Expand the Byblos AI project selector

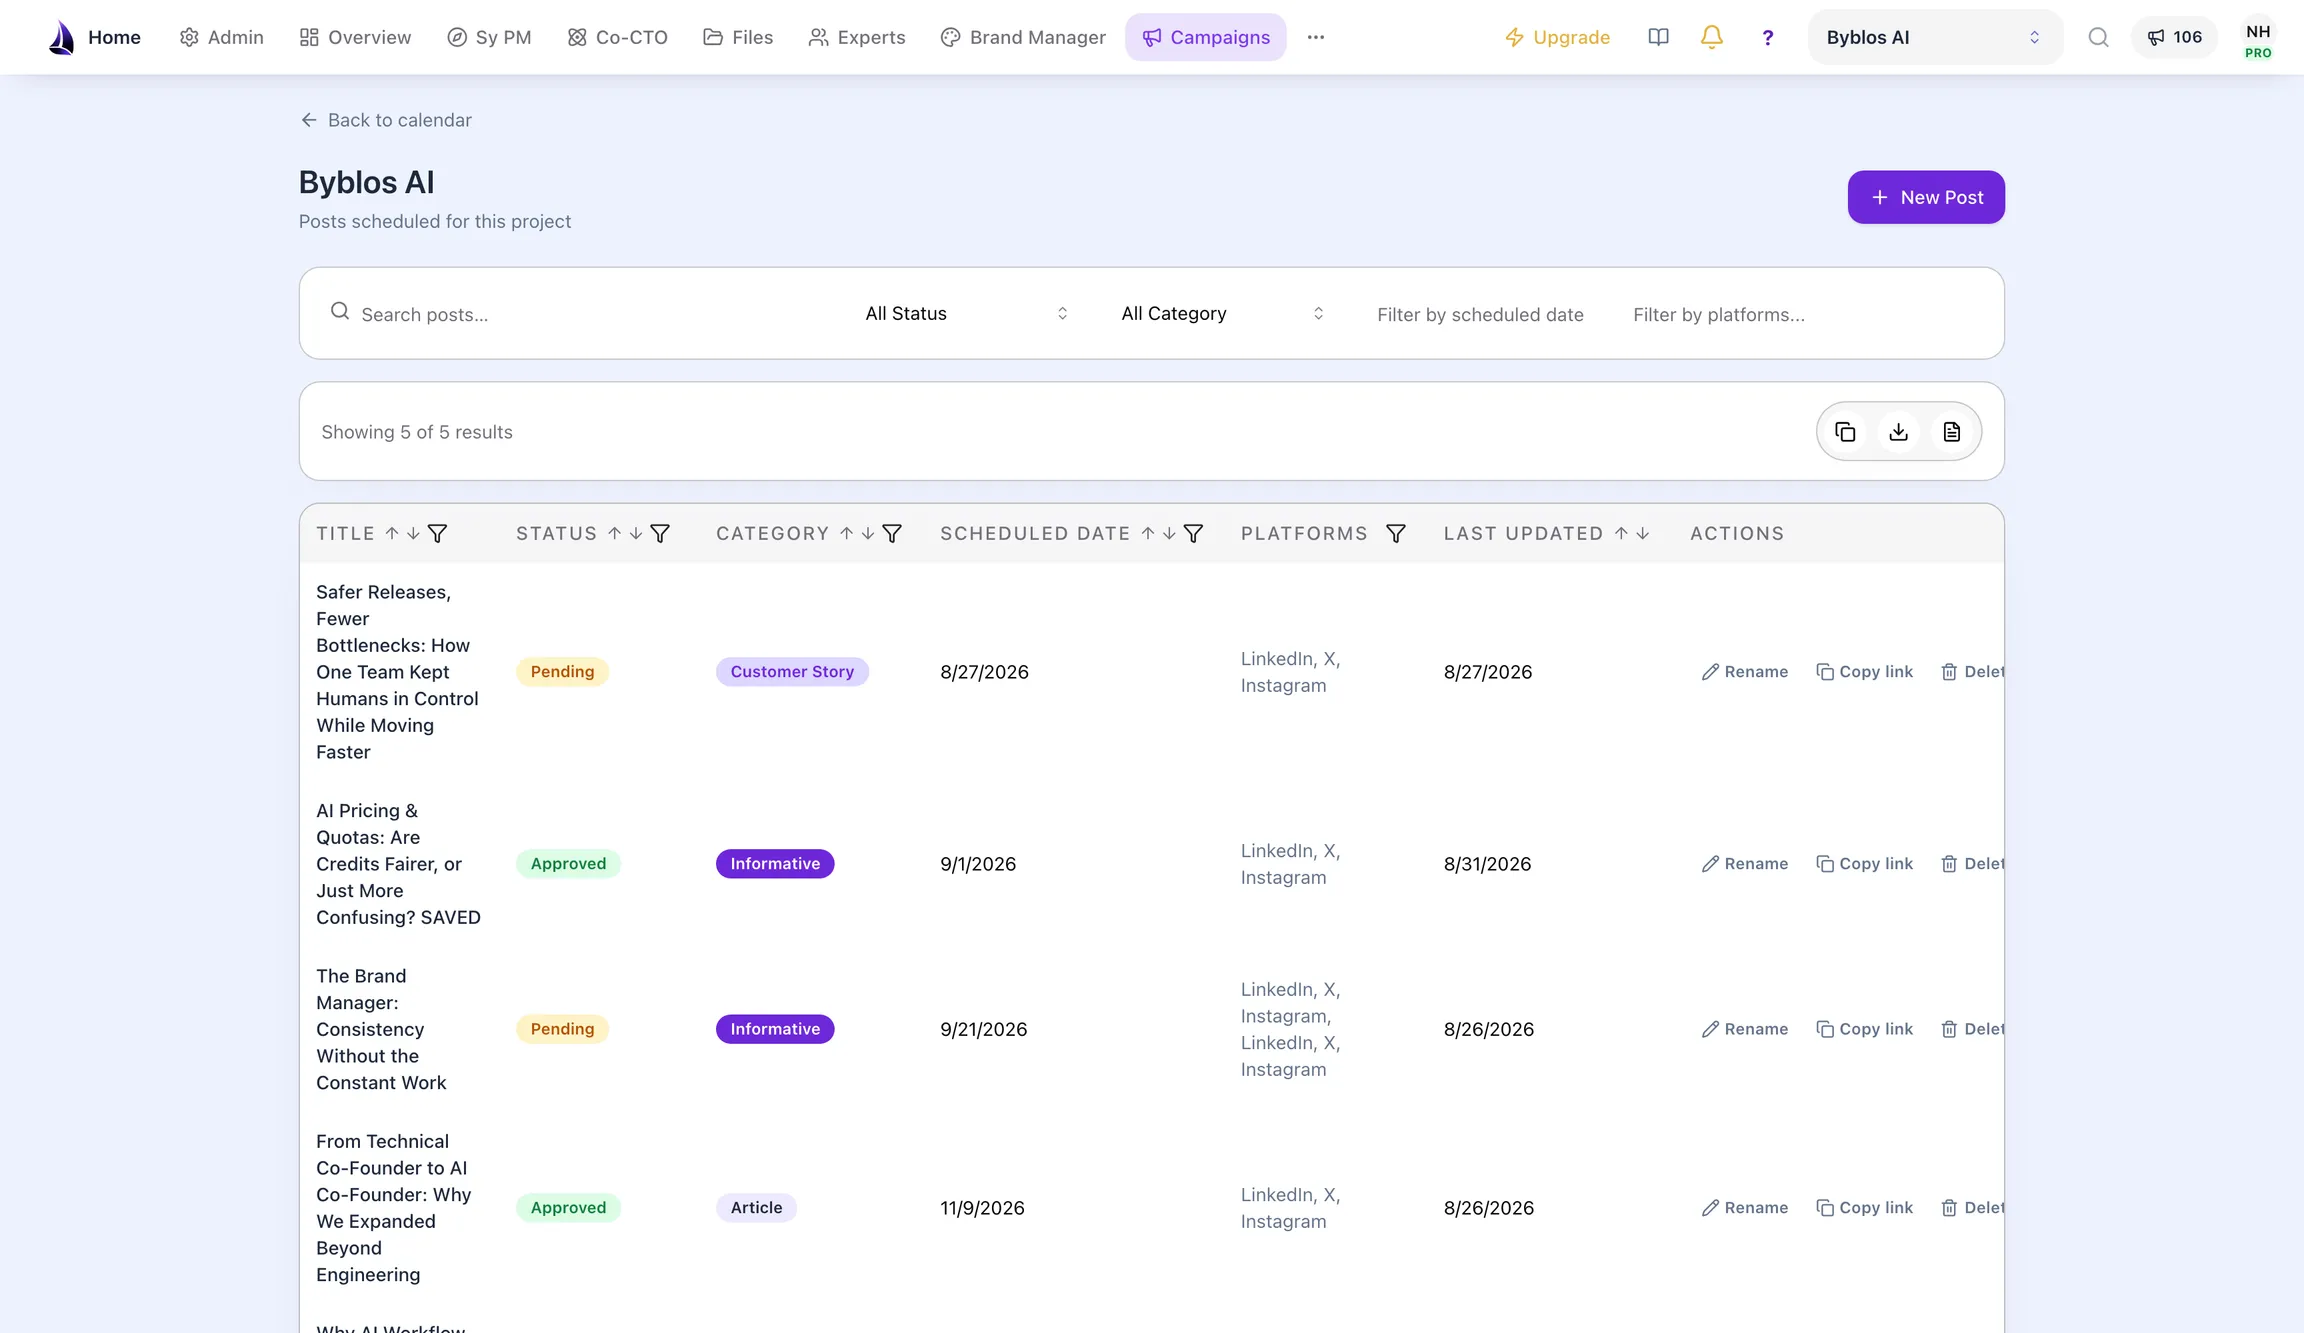pyautogui.click(x=1935, y=37)
